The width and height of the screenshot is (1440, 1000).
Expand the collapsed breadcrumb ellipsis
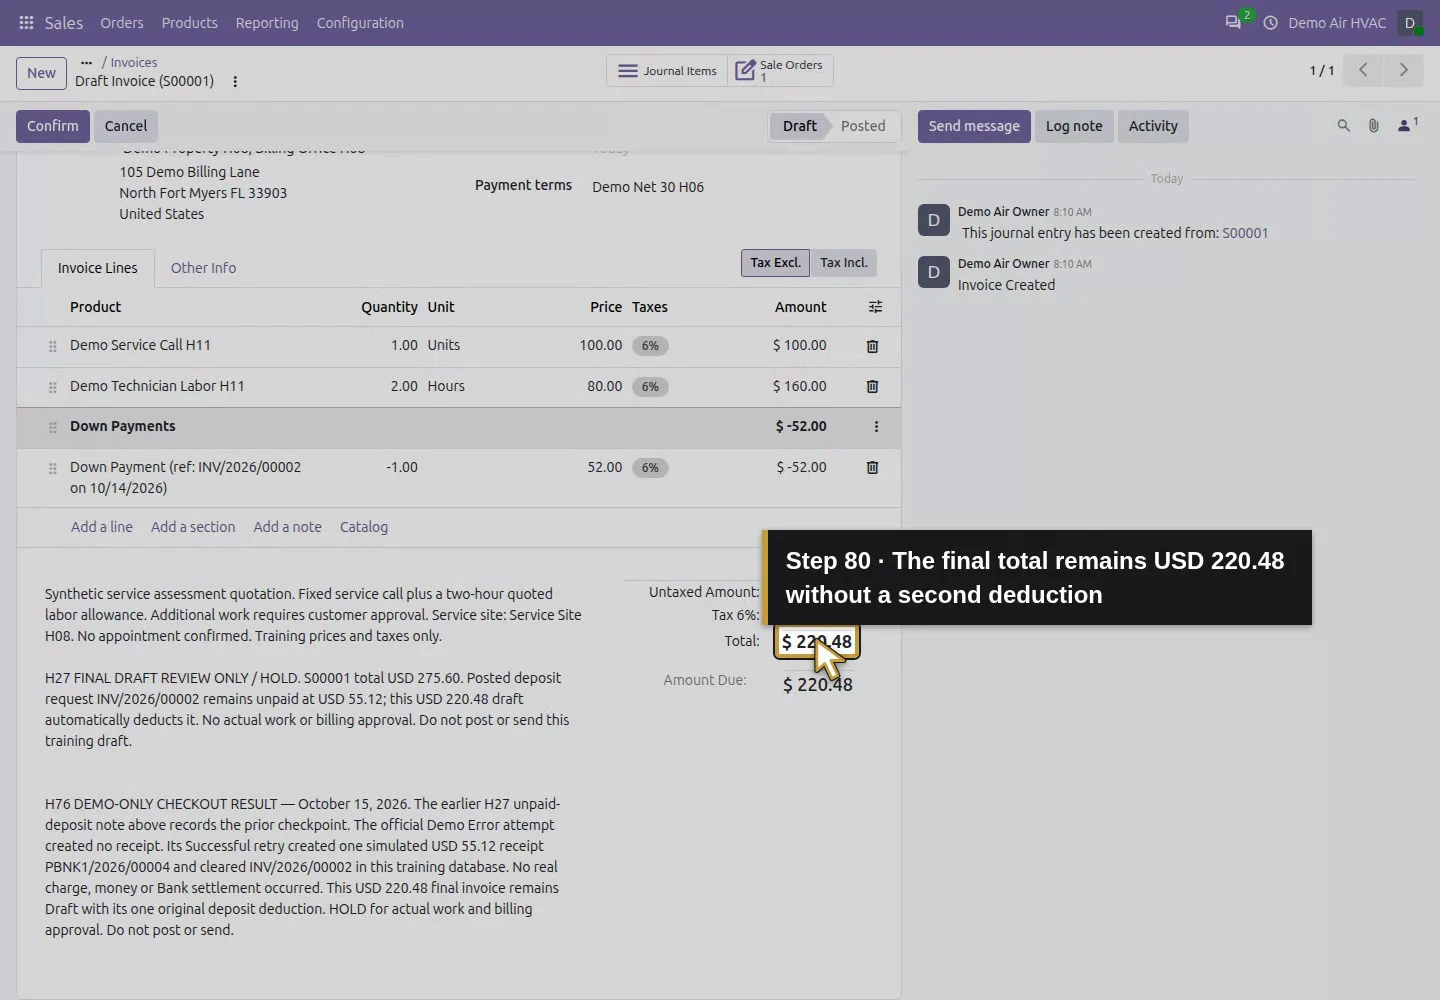pos(86,62)
